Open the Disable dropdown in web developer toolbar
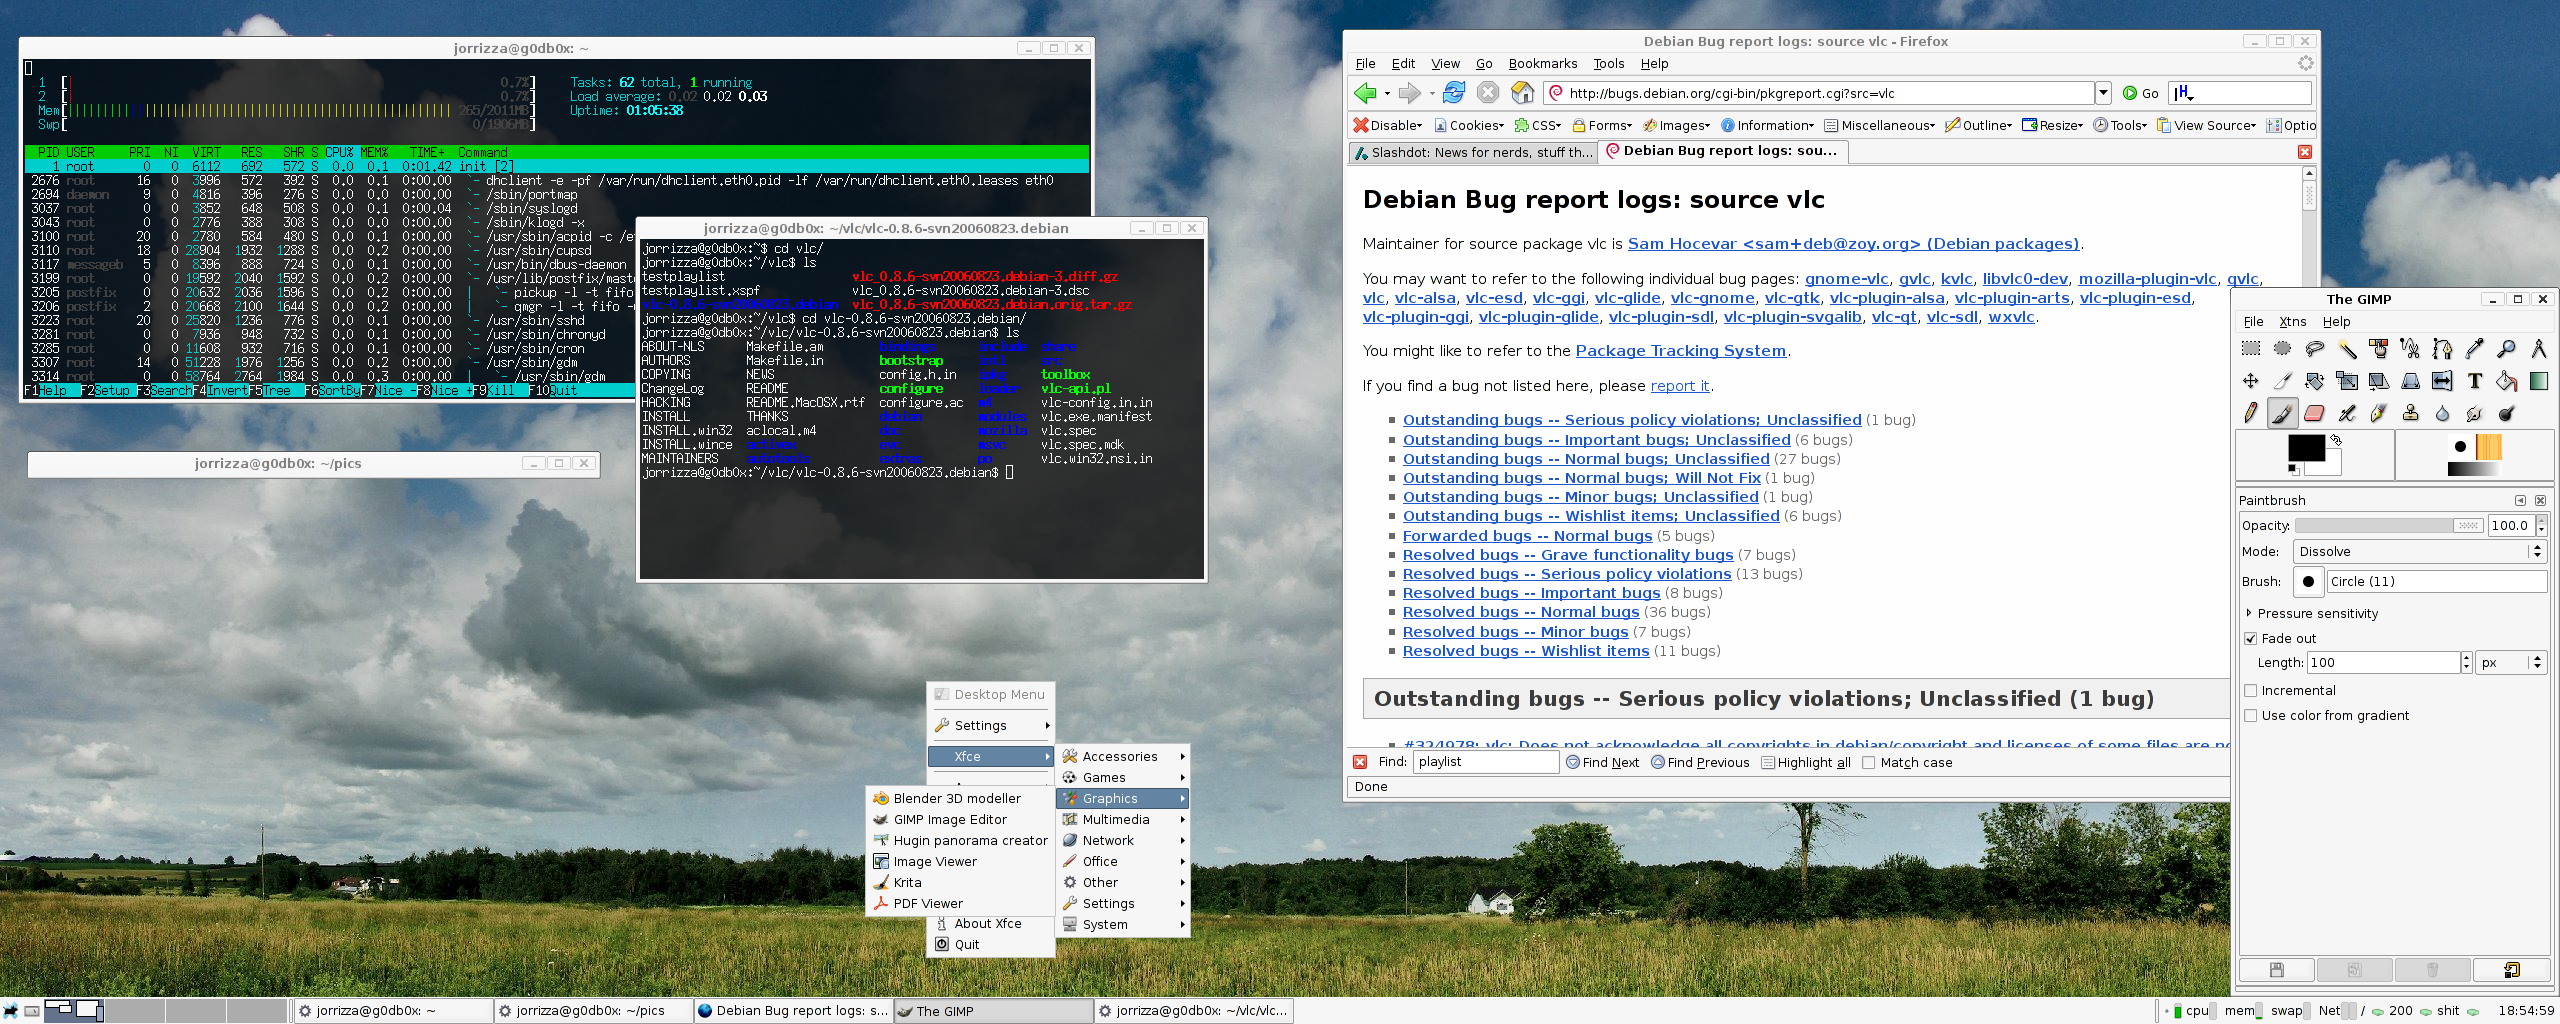This screenshot has width=2560, height=1024. (x=1387, y=125)
